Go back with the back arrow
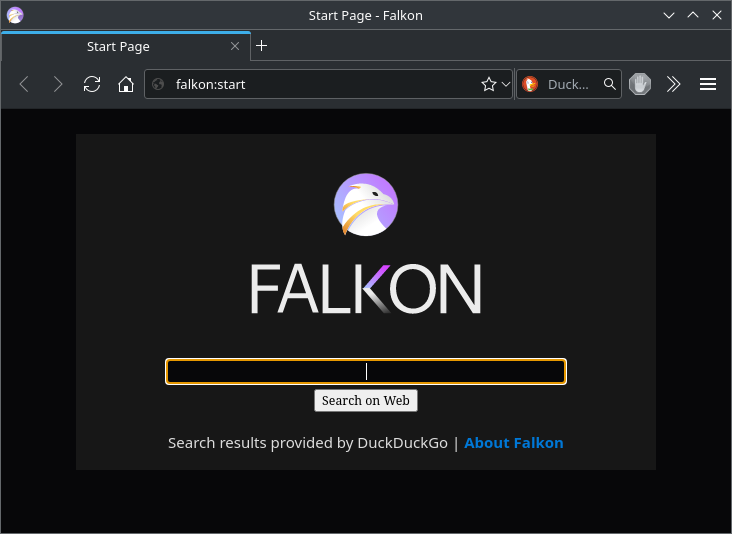This screenshot has width=732, height=534. point(24,84)
